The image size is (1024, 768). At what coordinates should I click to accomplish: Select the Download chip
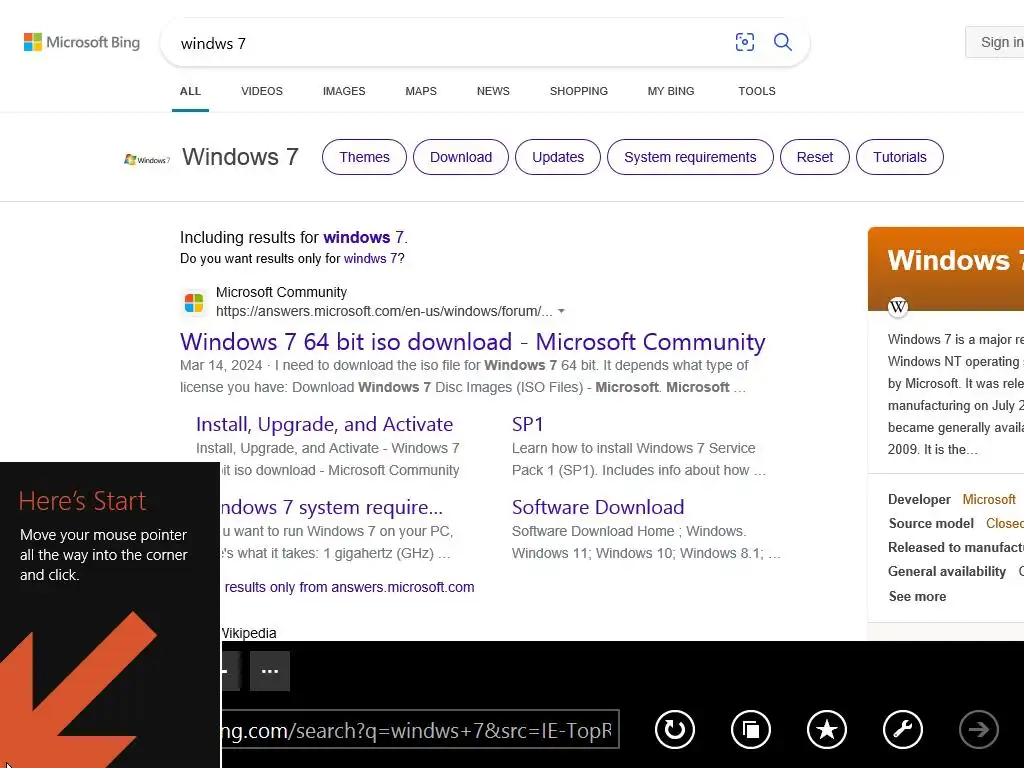click(461, 157)
